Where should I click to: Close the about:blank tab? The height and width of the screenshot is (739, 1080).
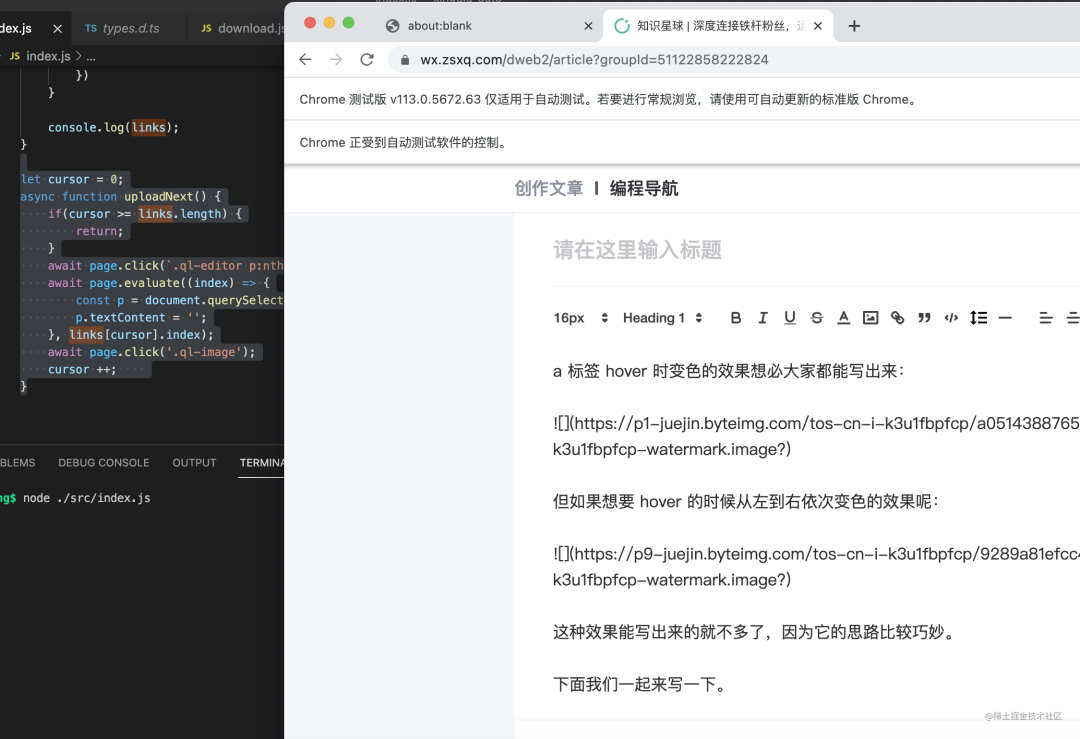[x=588, y=25]
